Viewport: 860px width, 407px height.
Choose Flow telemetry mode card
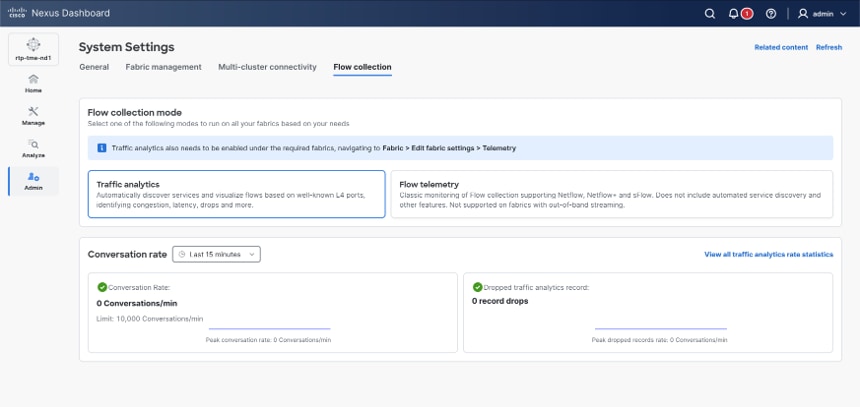612,194
